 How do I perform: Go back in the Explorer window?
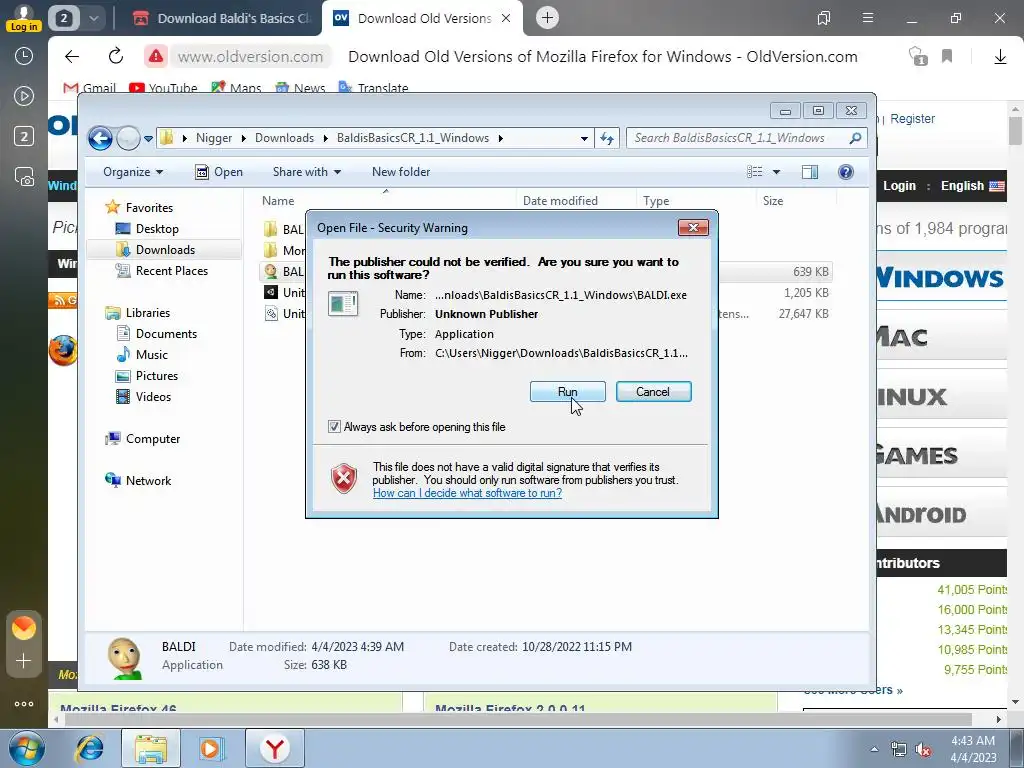[x=101, y=138]
